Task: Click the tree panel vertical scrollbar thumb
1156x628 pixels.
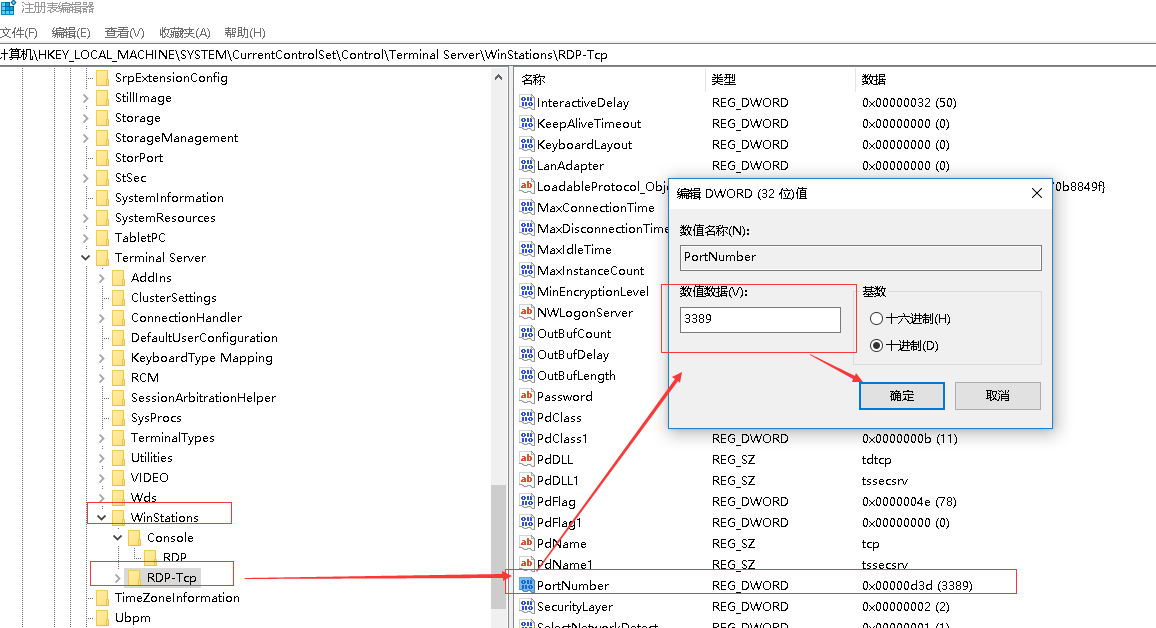Action: coord(499,545)
